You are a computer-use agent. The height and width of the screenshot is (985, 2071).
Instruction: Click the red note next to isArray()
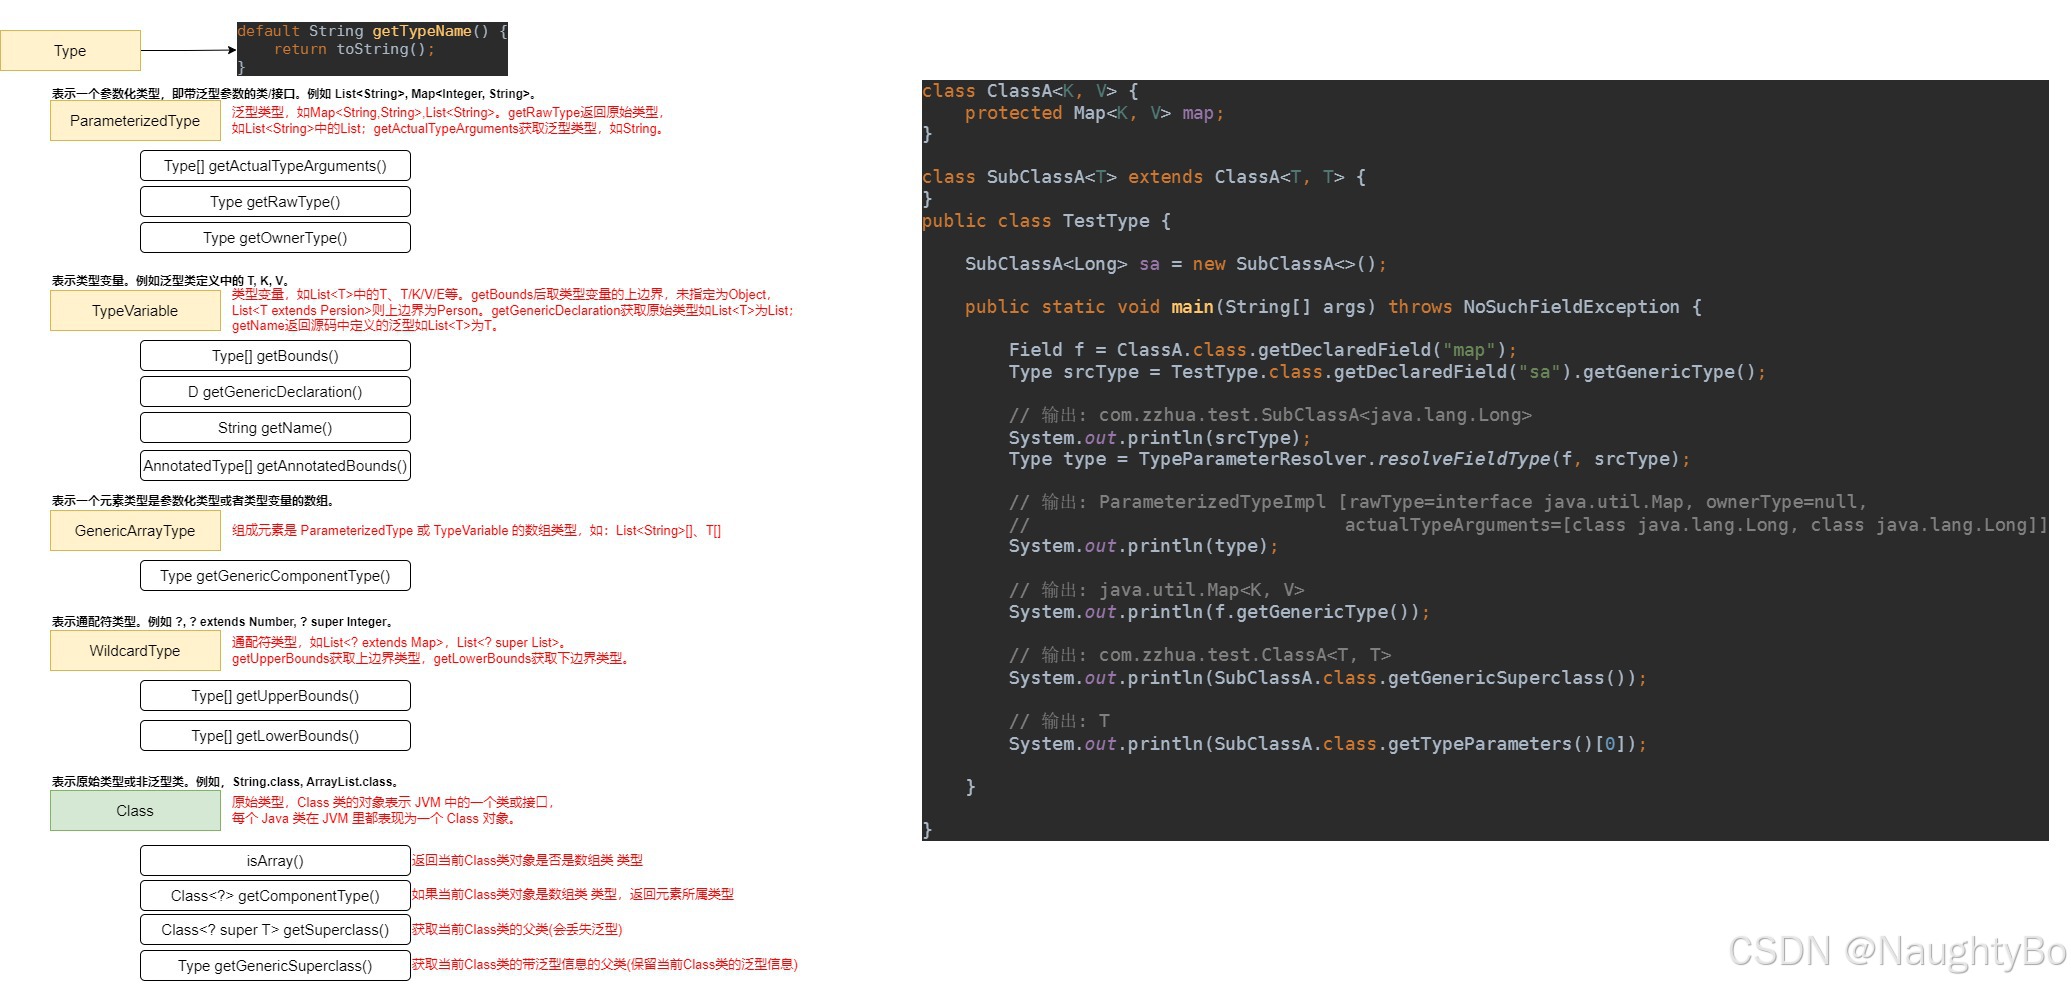(x=527, y=860)
